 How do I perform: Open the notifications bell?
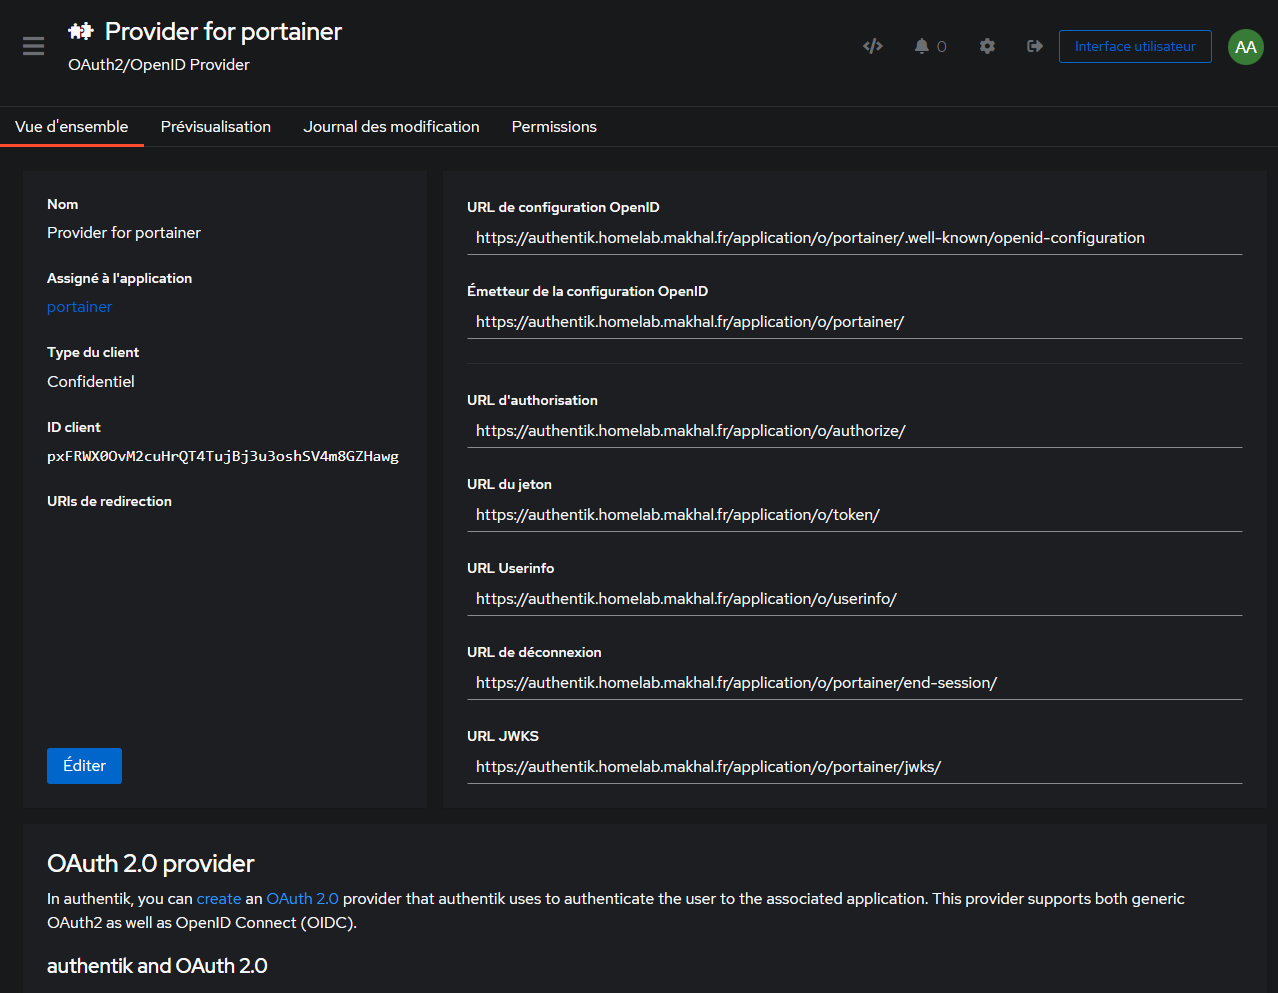pos(922,46)
